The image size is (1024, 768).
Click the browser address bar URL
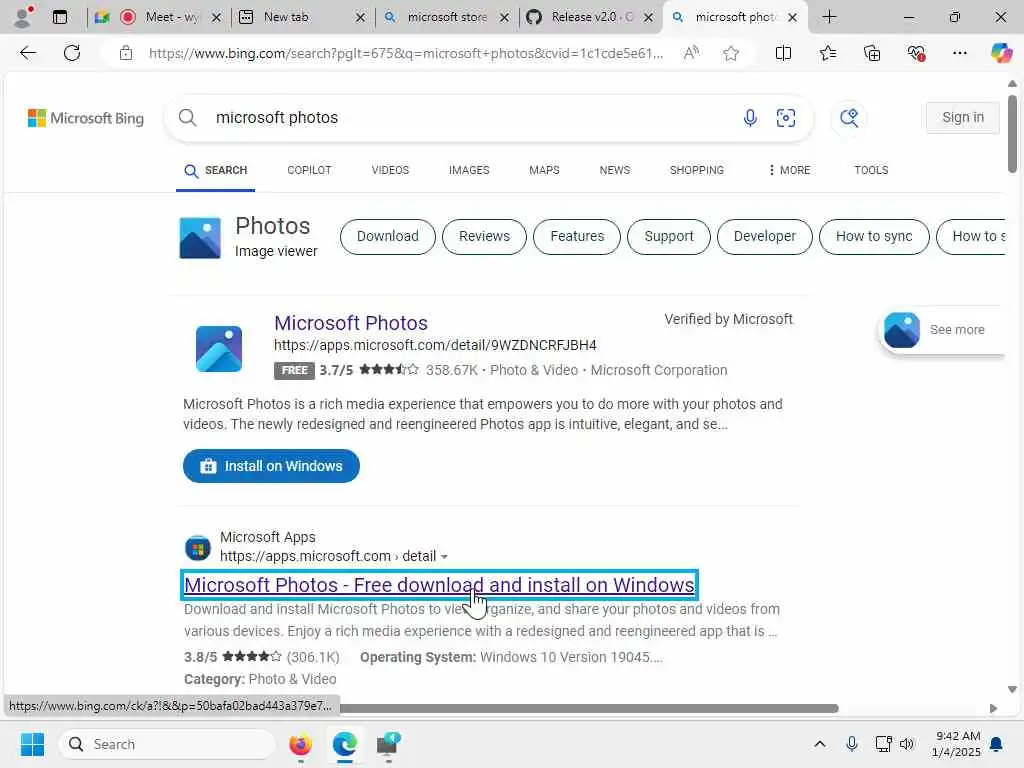tap(406, 53)
